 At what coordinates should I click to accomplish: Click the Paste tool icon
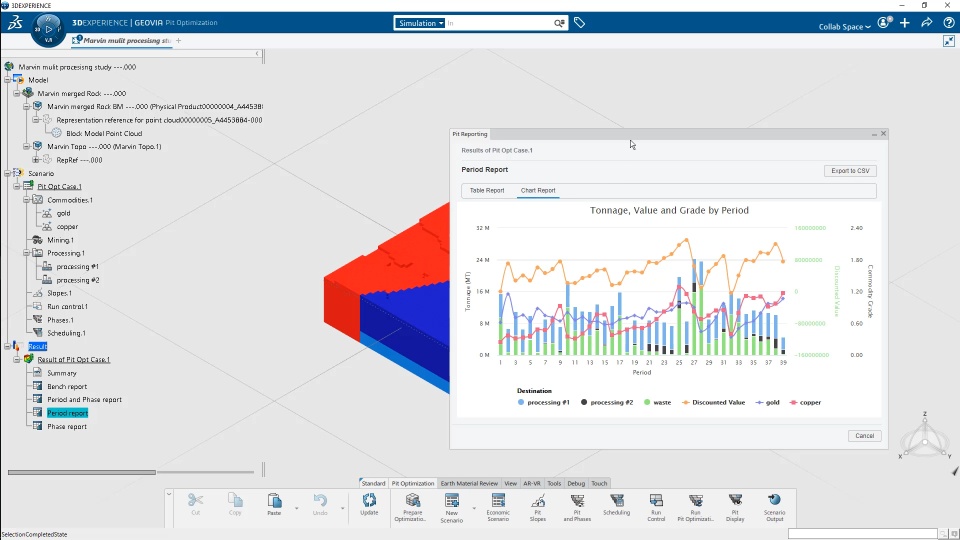(274, 501)
